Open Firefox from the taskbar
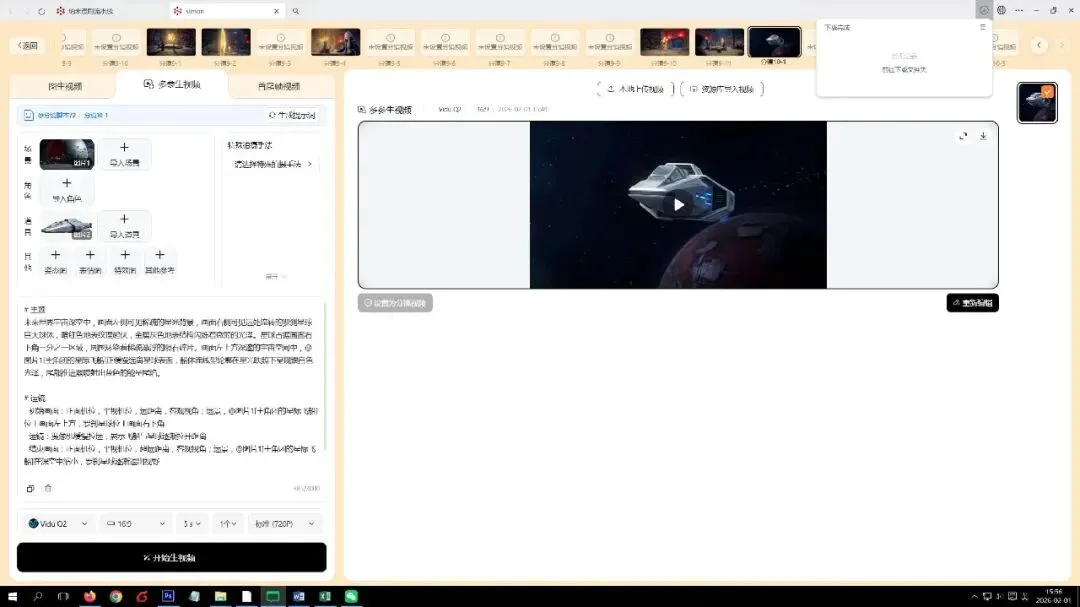The height and width of the screenshot is (607, 1080). [x=90, y=597]
